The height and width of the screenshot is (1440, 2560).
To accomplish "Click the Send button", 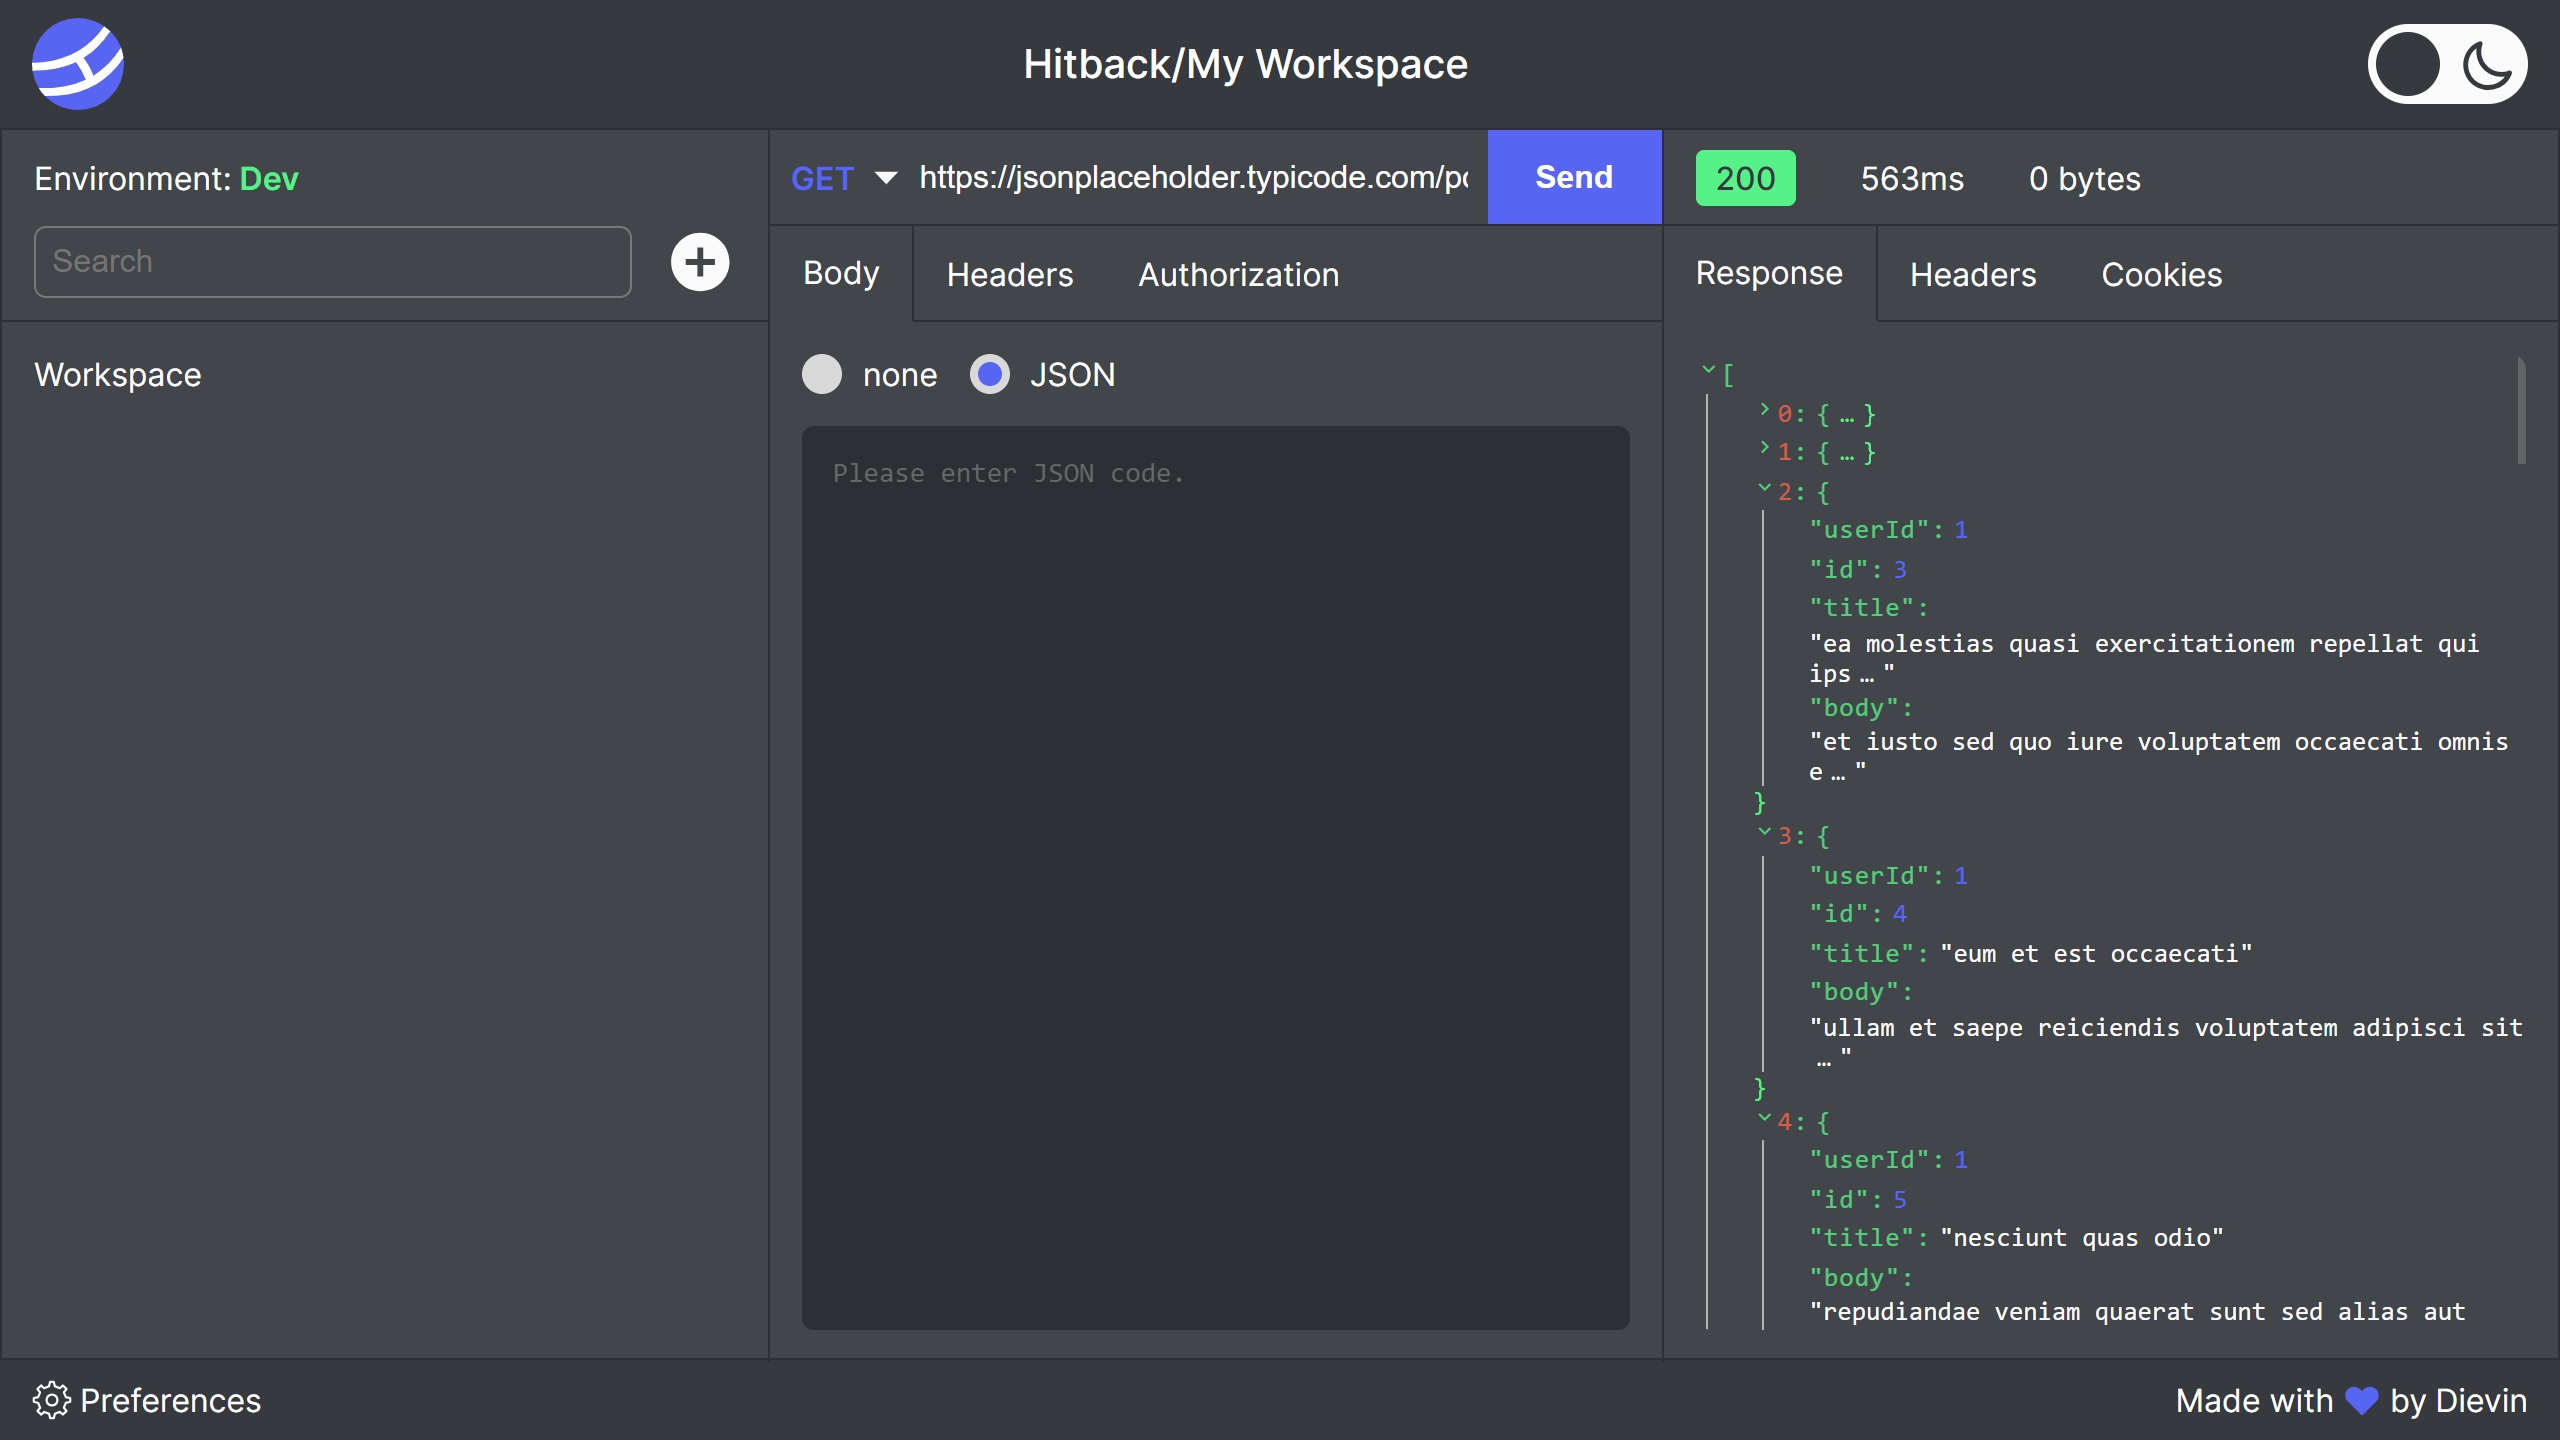I will click(x=1573, y=177).
